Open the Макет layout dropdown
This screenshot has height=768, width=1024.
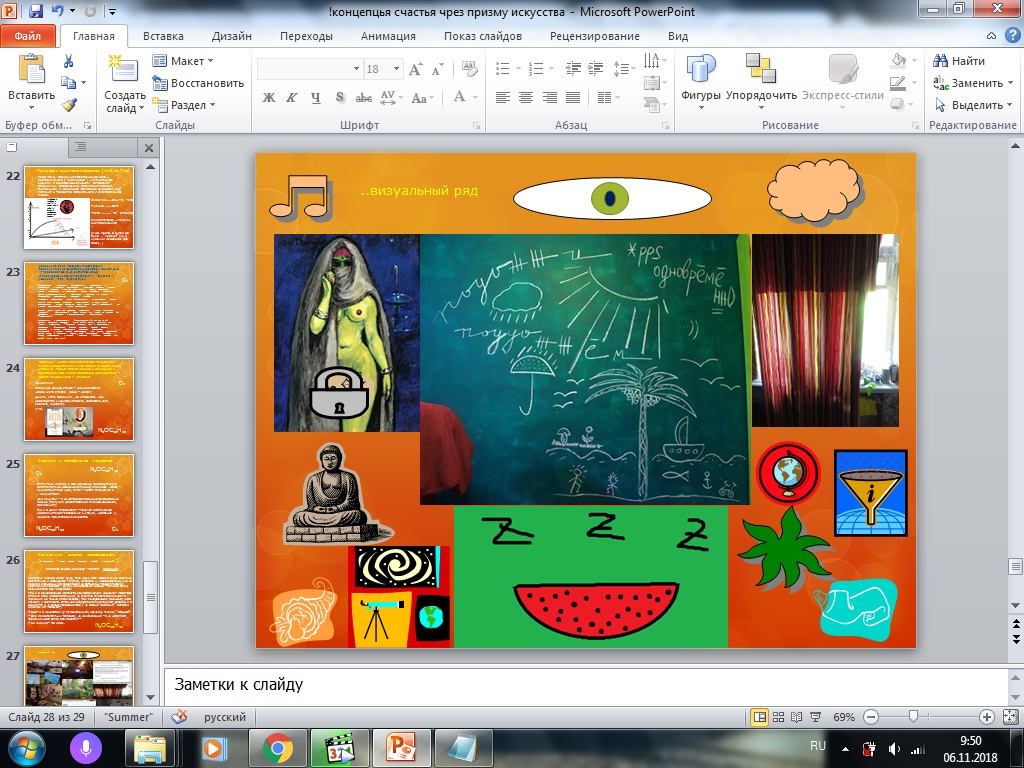[x=184, y=61]
